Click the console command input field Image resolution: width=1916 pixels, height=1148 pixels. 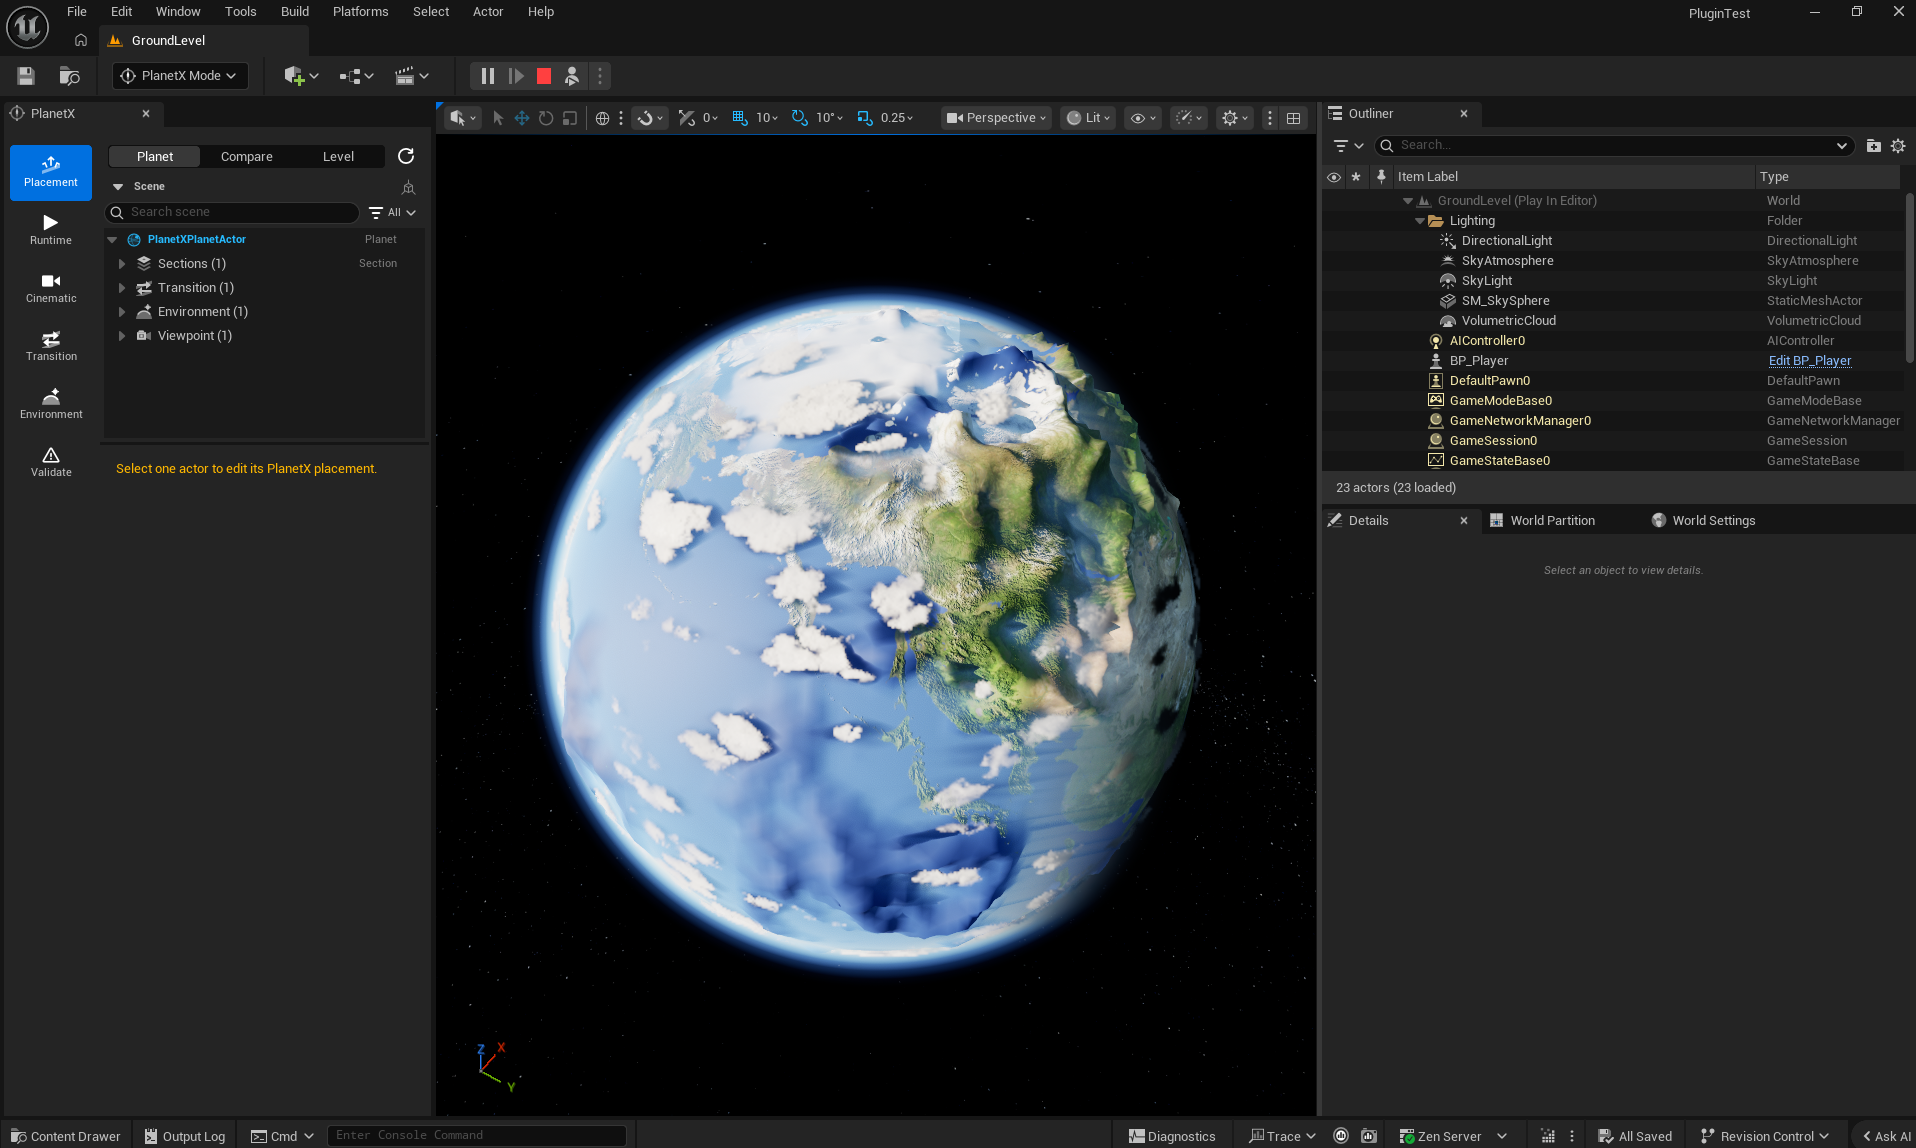(x=477, y=1136)
